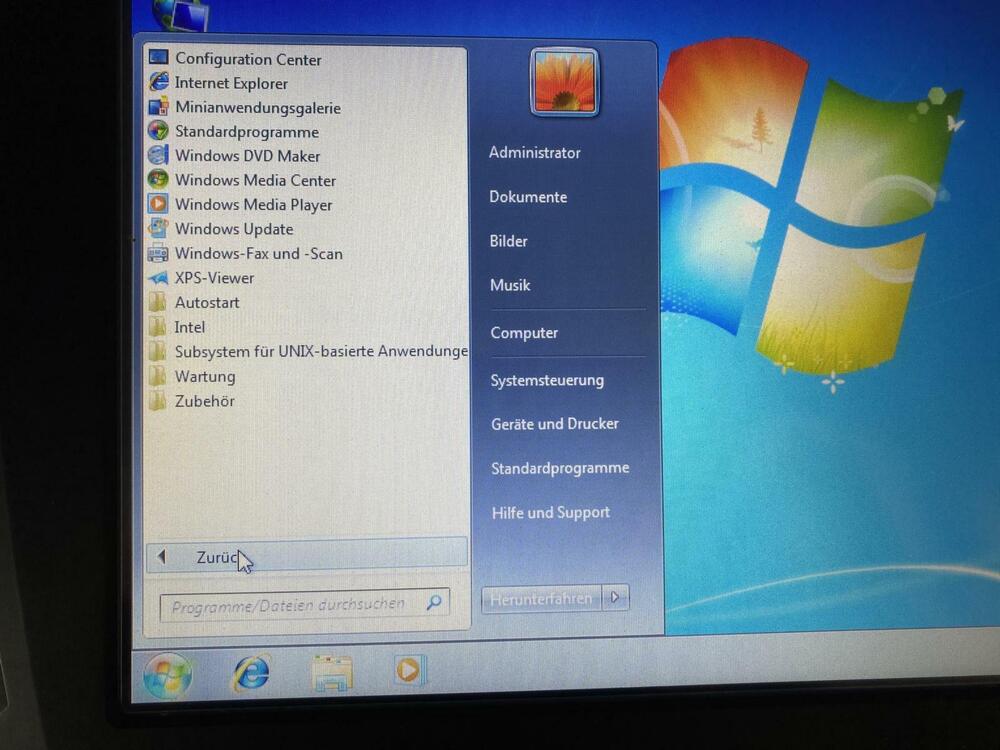Select the Windows DVD Maker text label
Viewport: 1000px width, 750px height.
247,156
